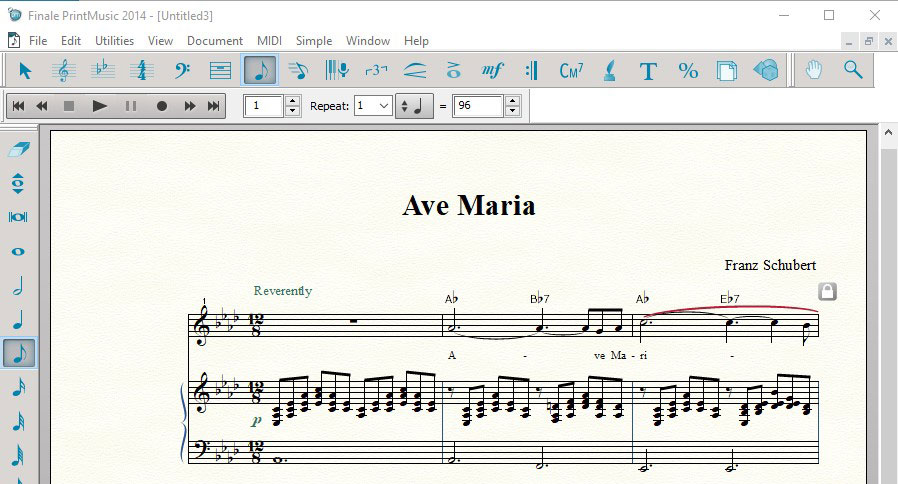Screen dimensions: 898x484
Task: Select the eighth note duration in palette
Action: 19,353
